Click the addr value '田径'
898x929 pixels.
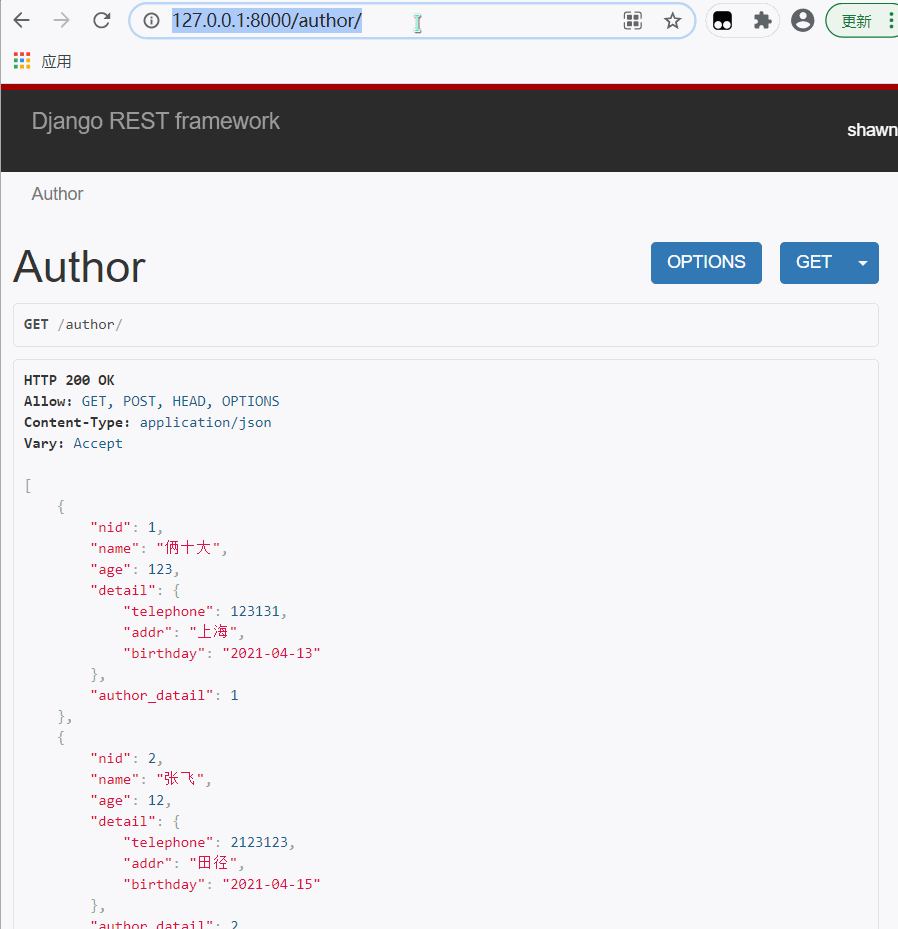point(213,863)
